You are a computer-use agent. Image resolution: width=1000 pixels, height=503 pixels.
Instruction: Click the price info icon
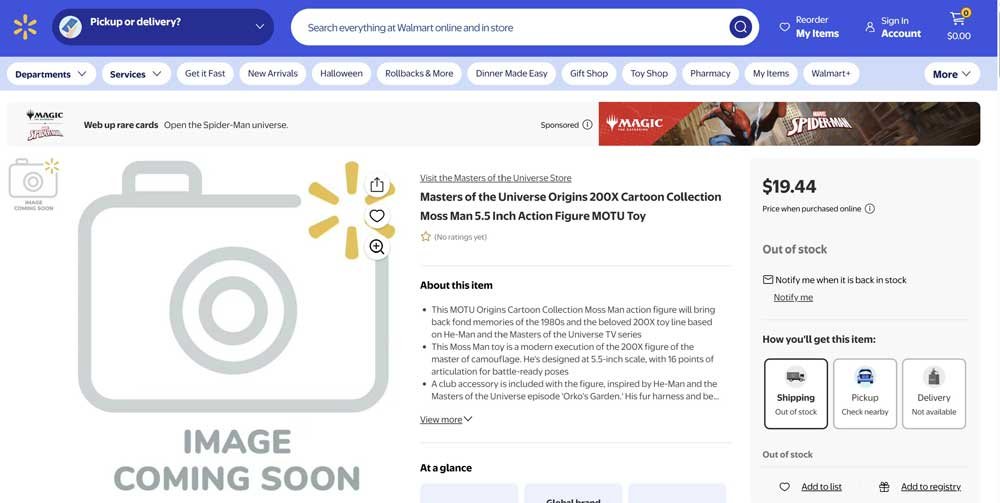coord(869,209)
